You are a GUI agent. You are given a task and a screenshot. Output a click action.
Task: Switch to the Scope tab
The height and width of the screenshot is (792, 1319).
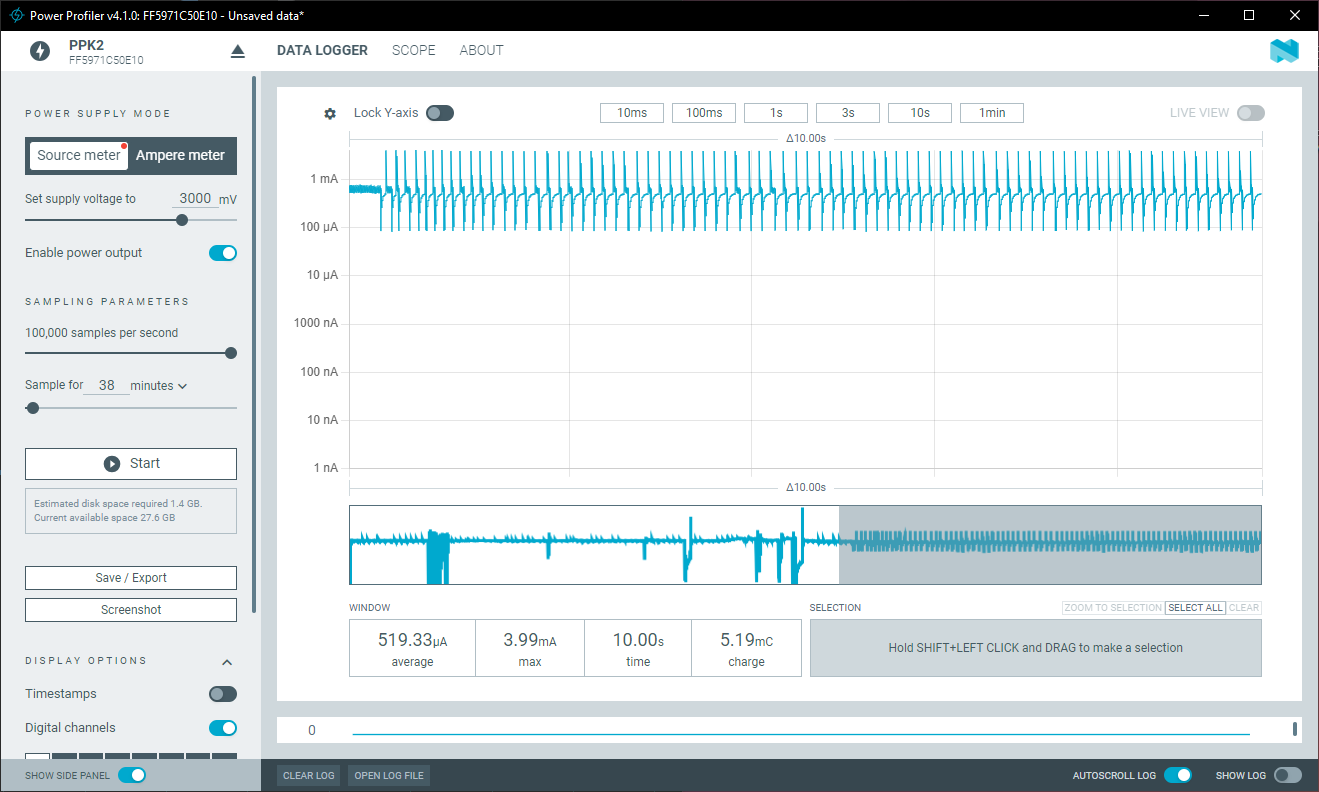point(413,50)
